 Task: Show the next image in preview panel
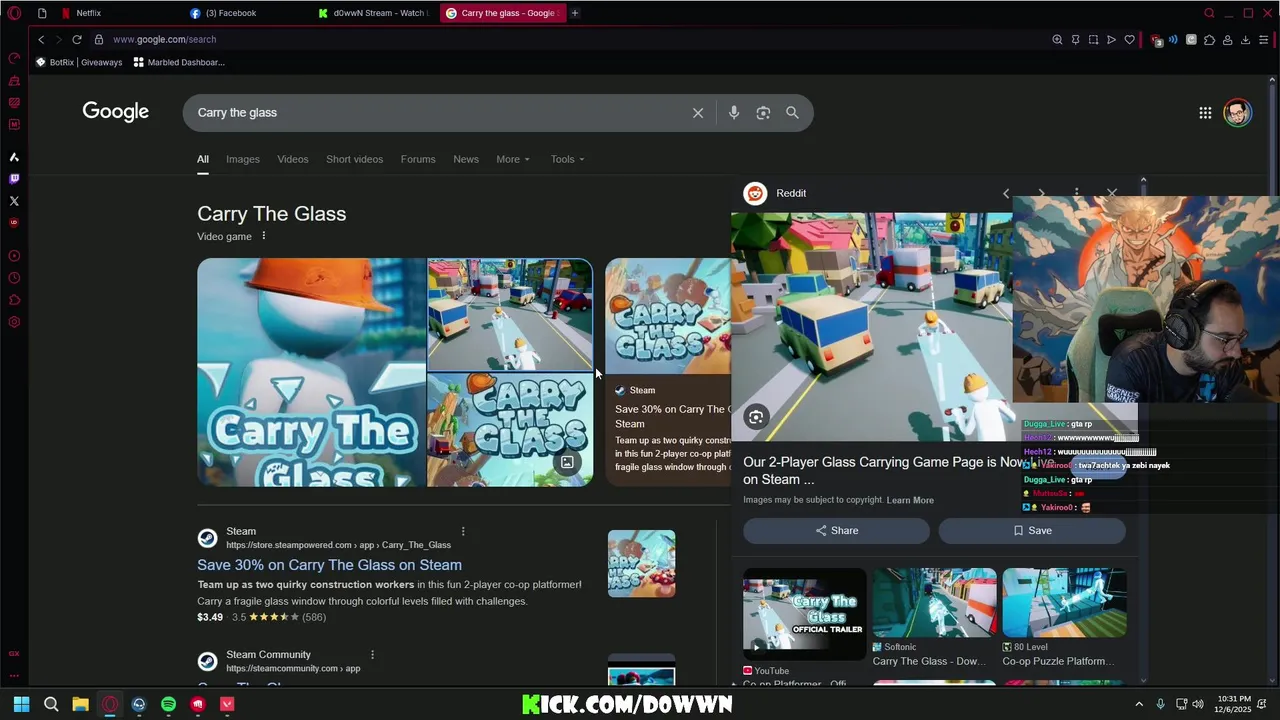[x=1041, y=193]
